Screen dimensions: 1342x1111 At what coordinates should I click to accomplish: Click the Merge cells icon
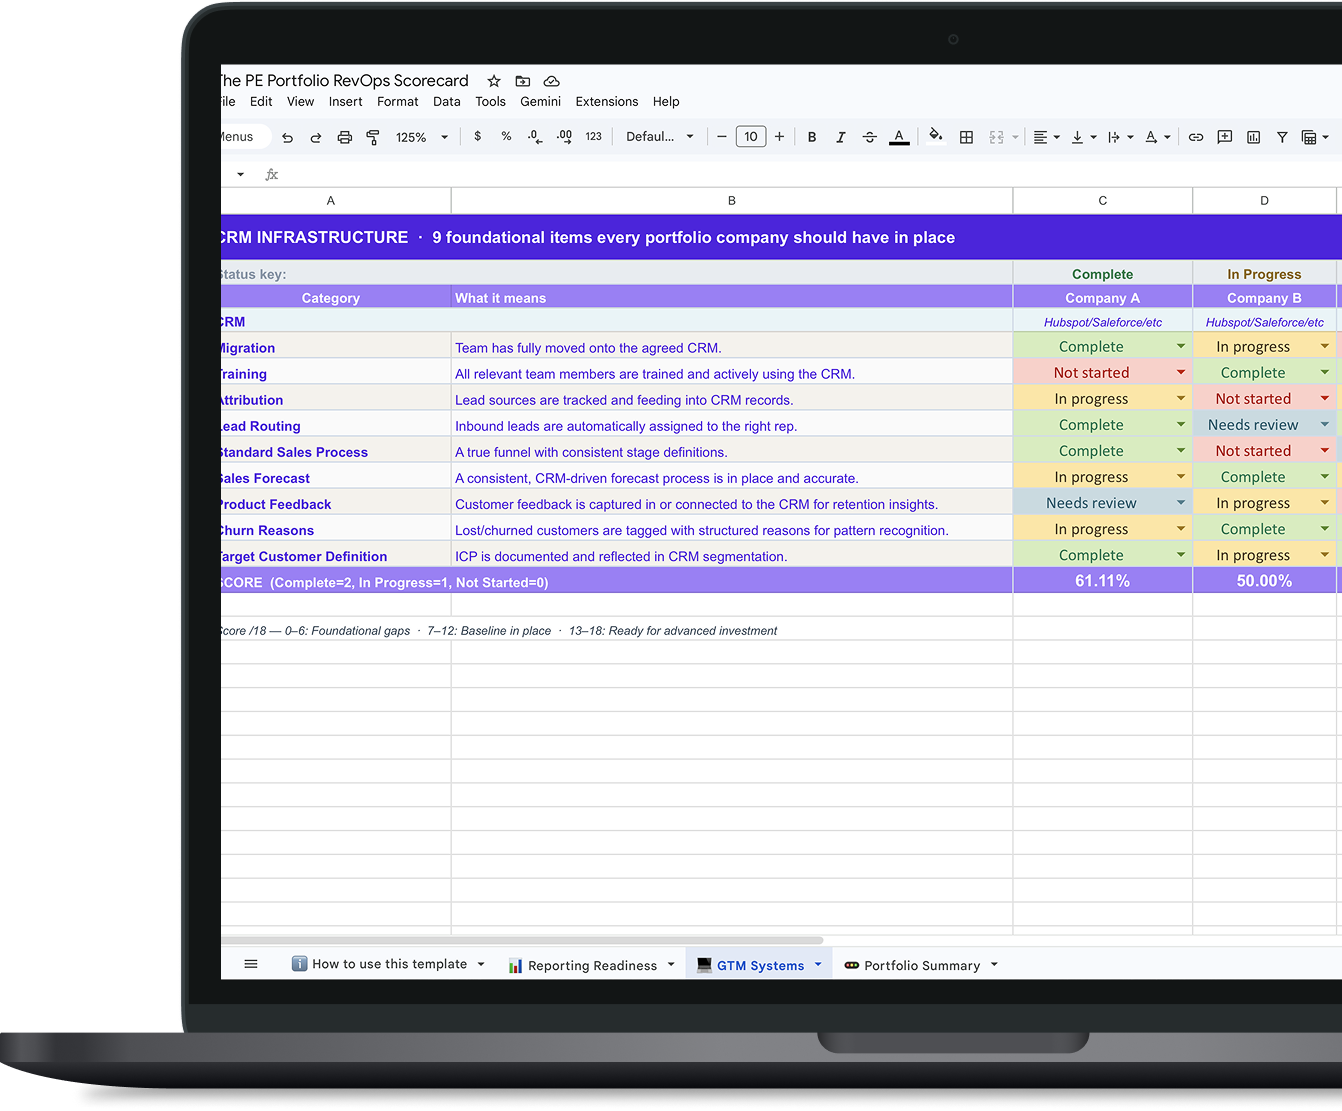click(x=997, y=137)
